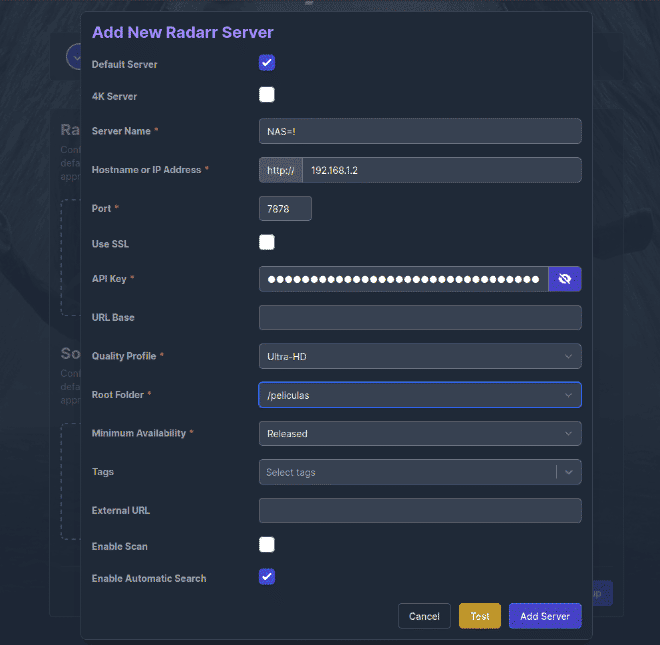Click the Tags label
Screen dimensions: 660x645
[x=103, y=472]
